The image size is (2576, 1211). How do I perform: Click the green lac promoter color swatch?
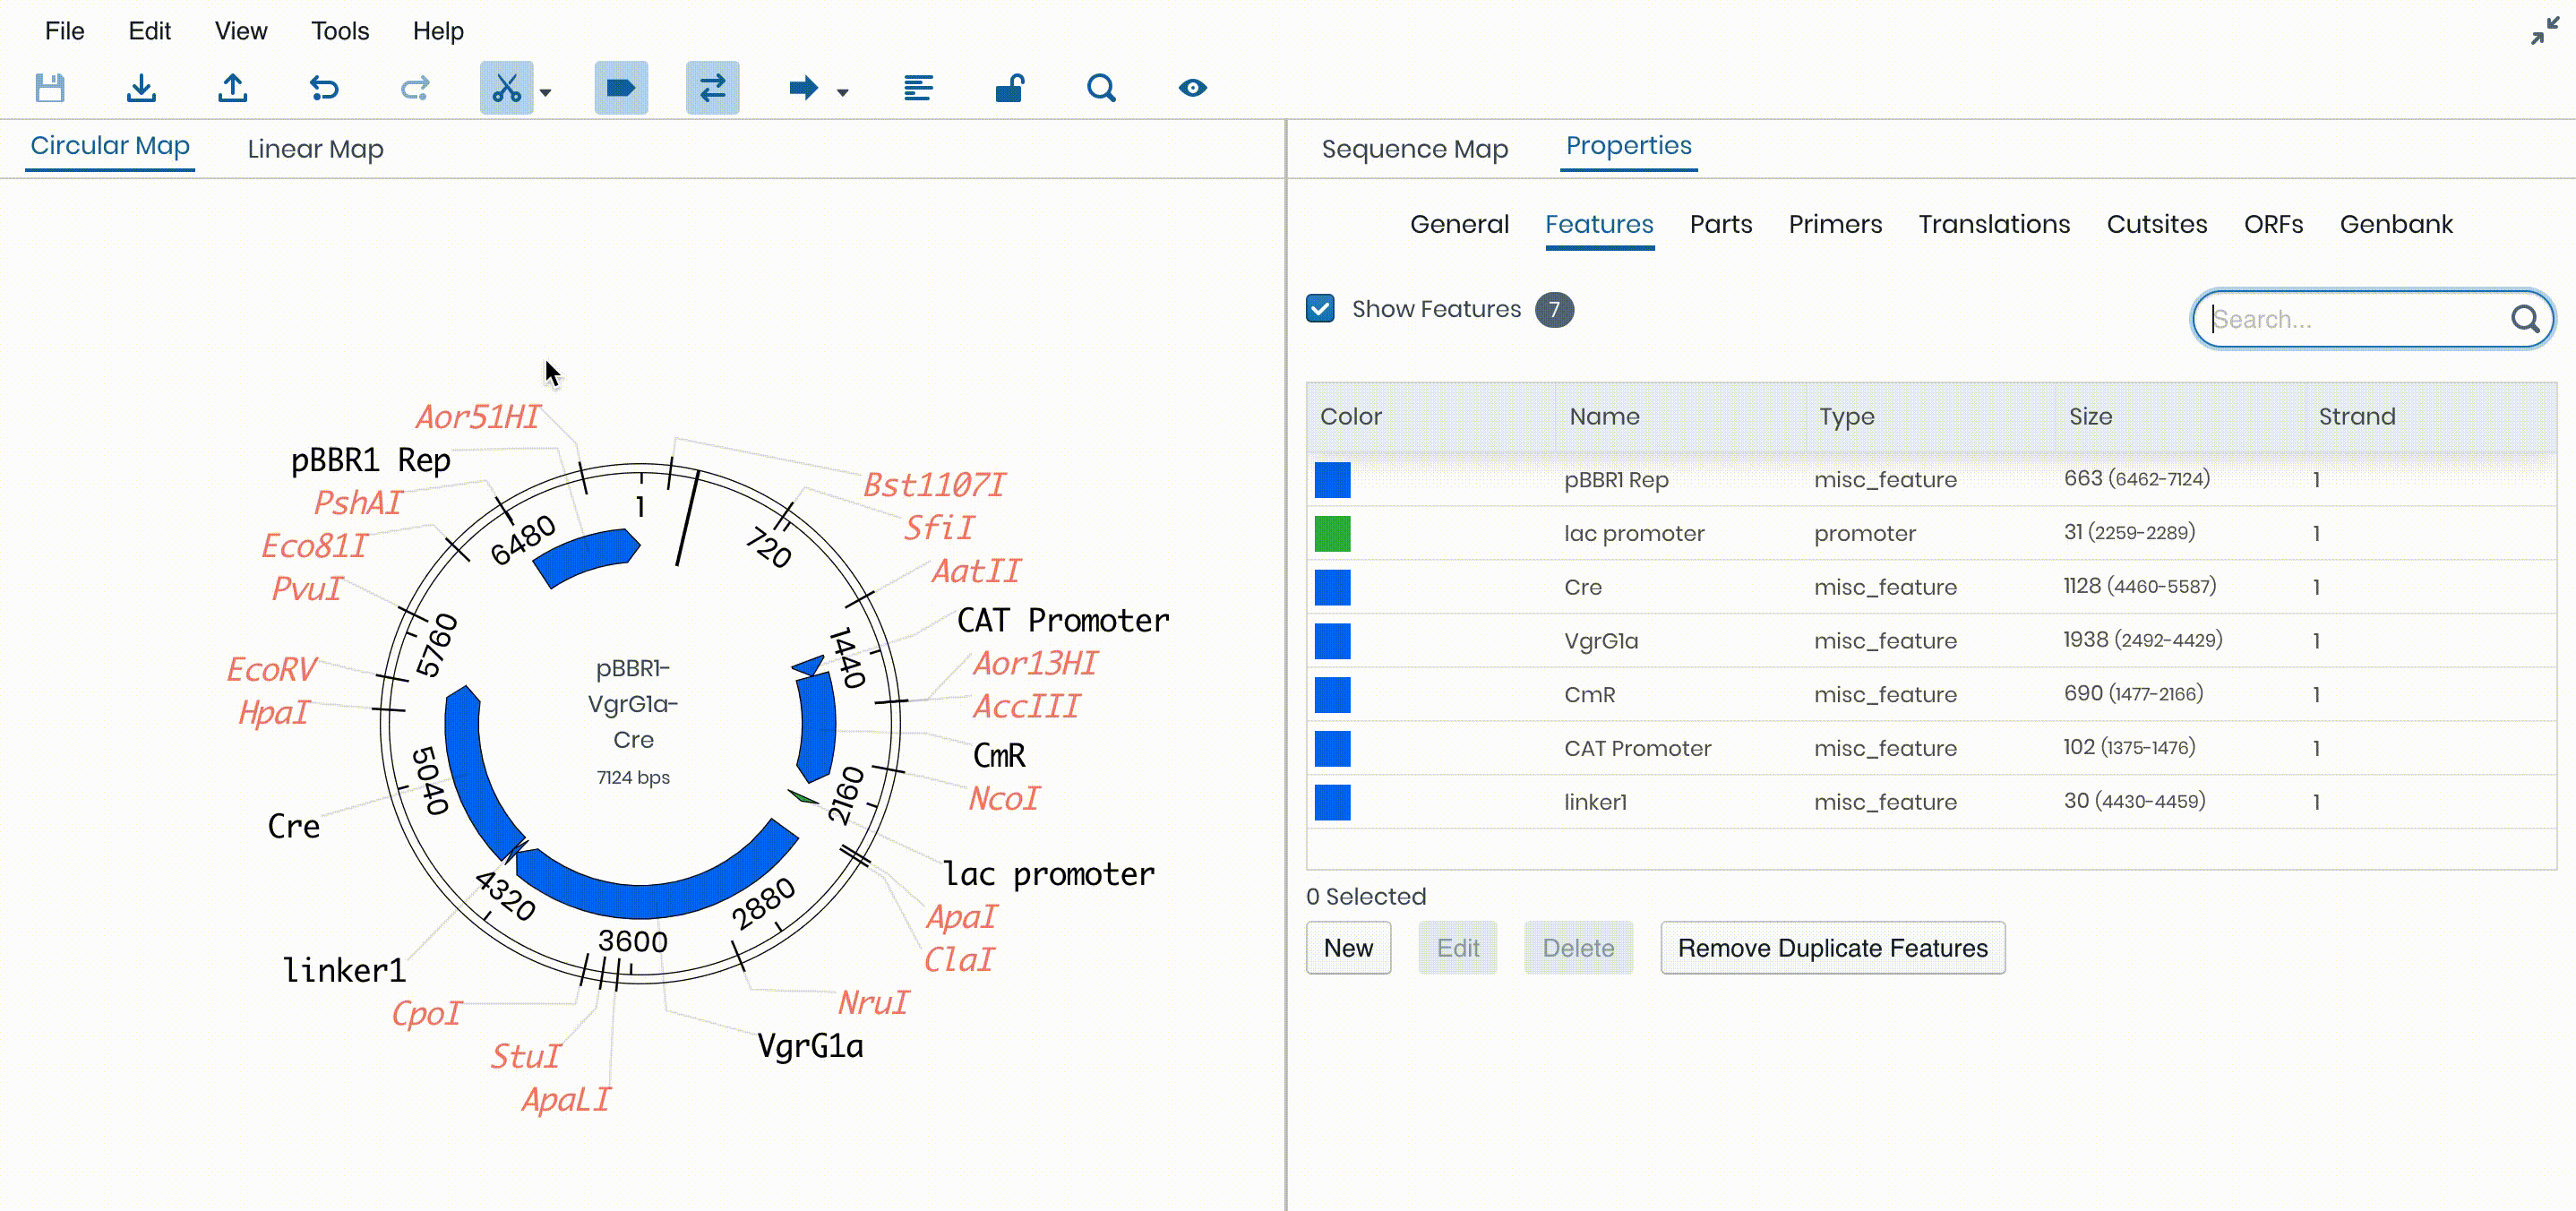pyautogui.click(x=1332, y=533)
